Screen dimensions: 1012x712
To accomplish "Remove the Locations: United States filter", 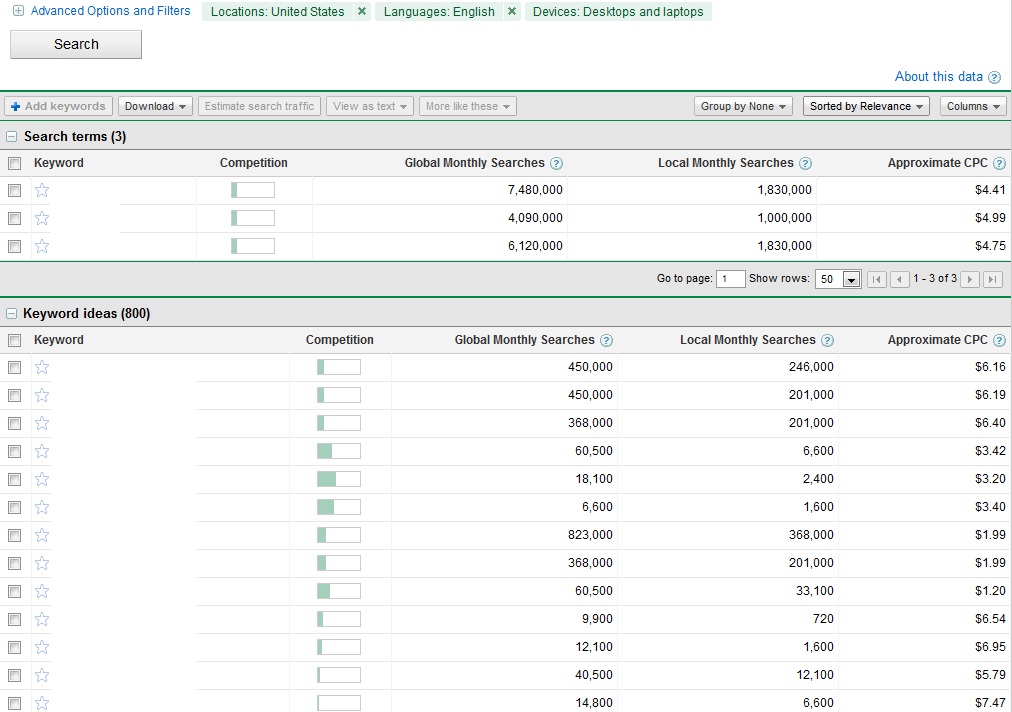I will click(x=362, y=12).
